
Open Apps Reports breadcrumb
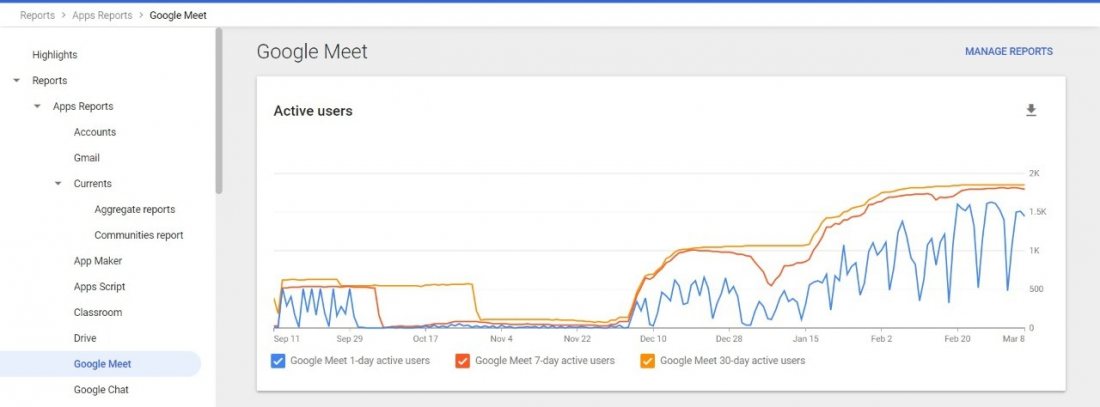click(102, 15)
